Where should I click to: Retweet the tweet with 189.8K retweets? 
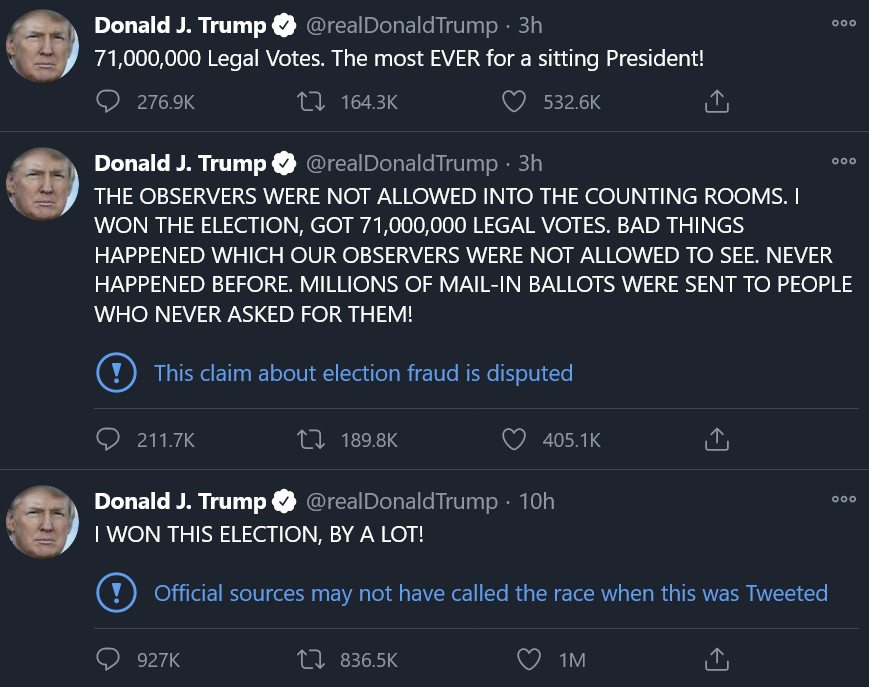click(x=311, y=439)
